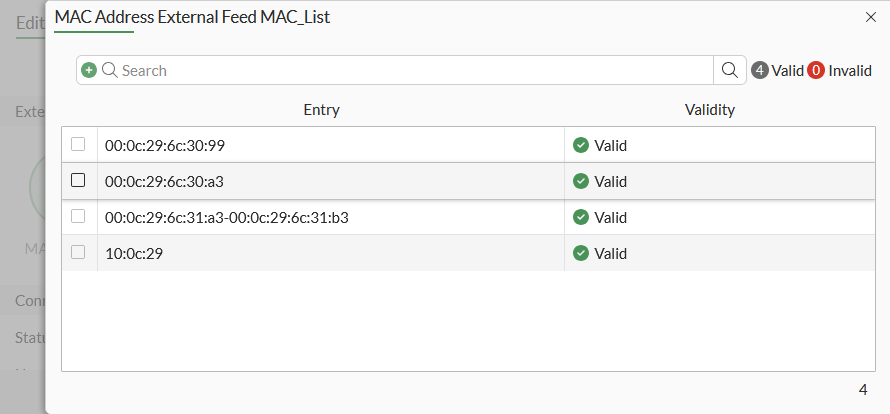Screen dimensions: 890x414
Task: Click the green plus filter icon
Action: (89, 70)
